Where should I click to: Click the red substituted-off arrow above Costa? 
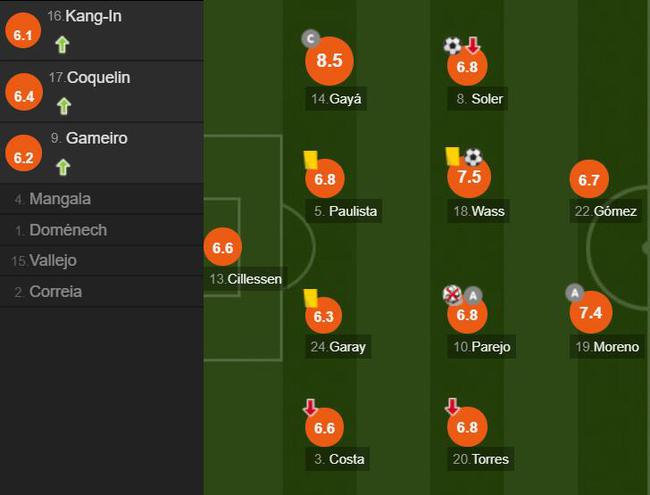[310, 407]
